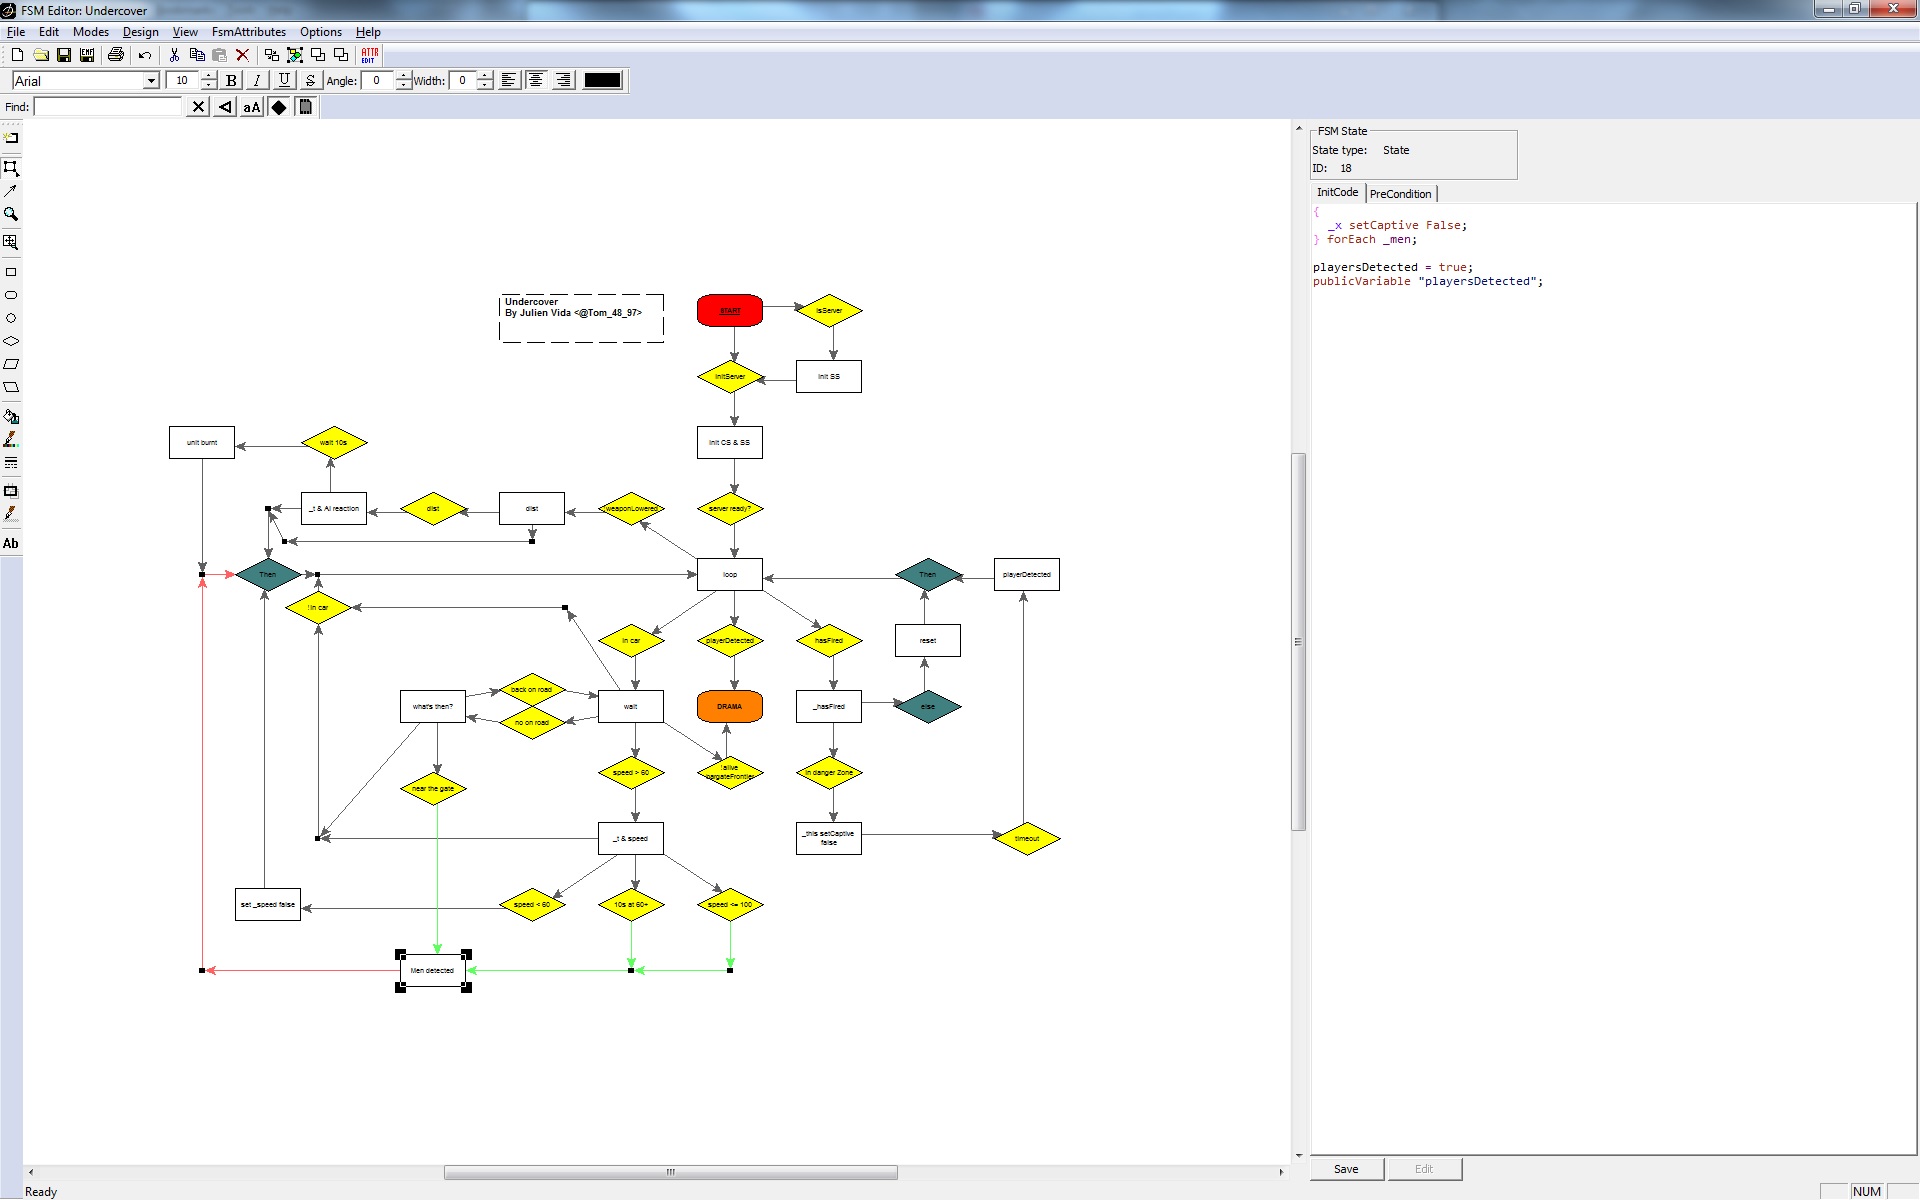Open the FsmAttributes menu

coord(248,32)
